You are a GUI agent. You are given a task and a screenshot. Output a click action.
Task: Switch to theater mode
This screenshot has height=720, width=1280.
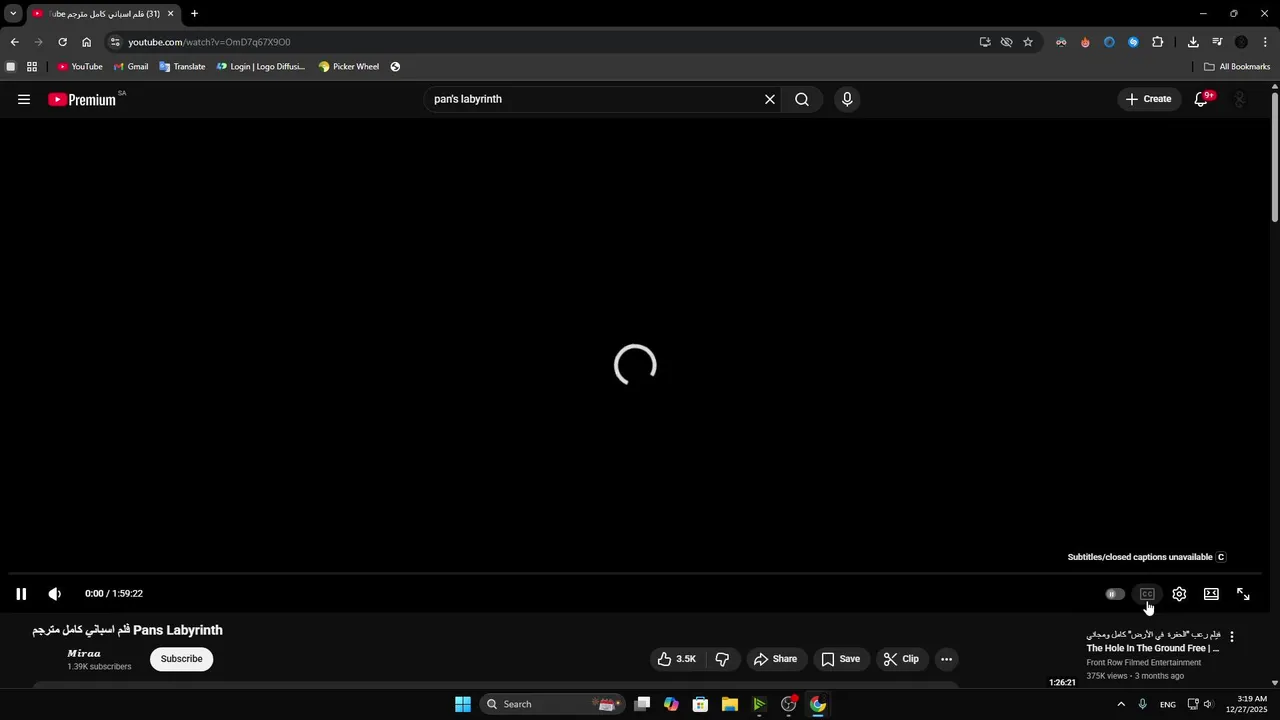pyautogui.click(x=1211, y=594)
